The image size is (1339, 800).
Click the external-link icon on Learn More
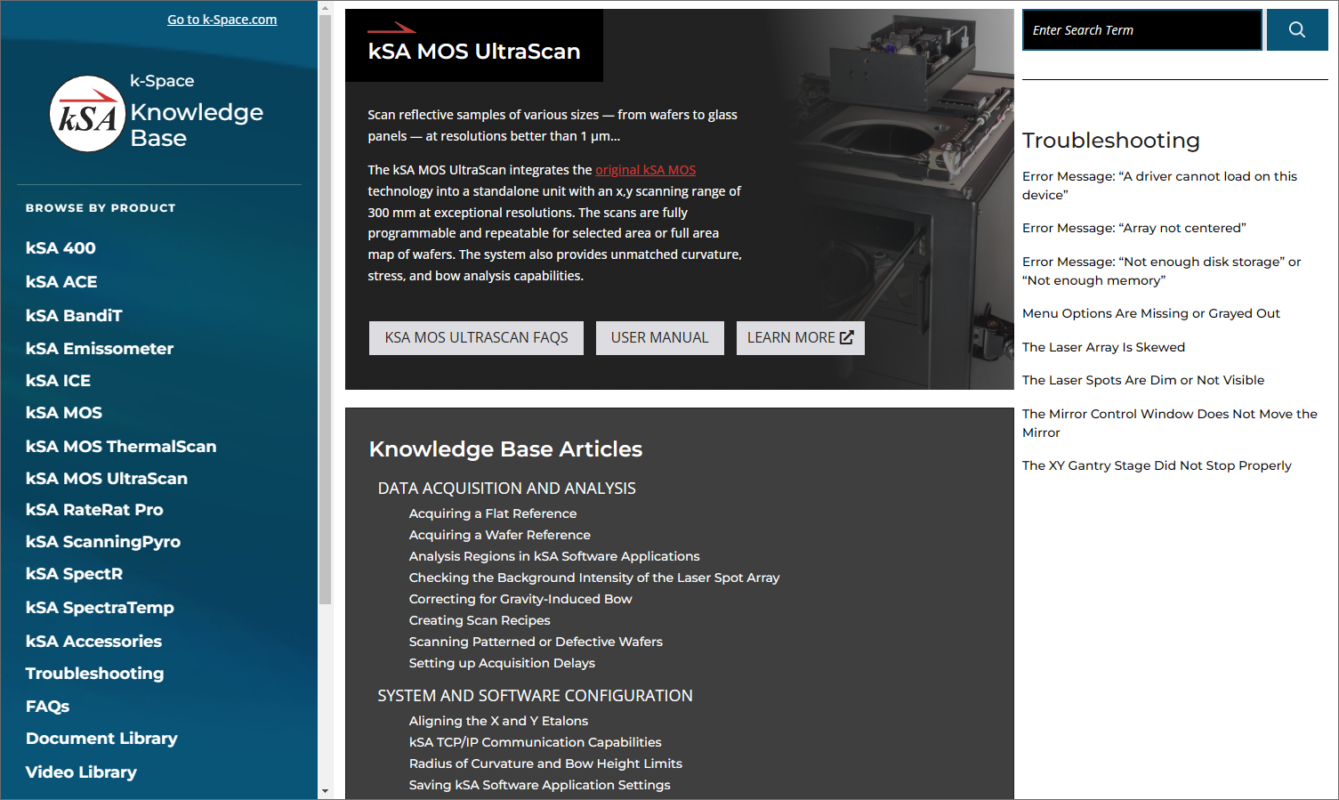tap(847, 337)
